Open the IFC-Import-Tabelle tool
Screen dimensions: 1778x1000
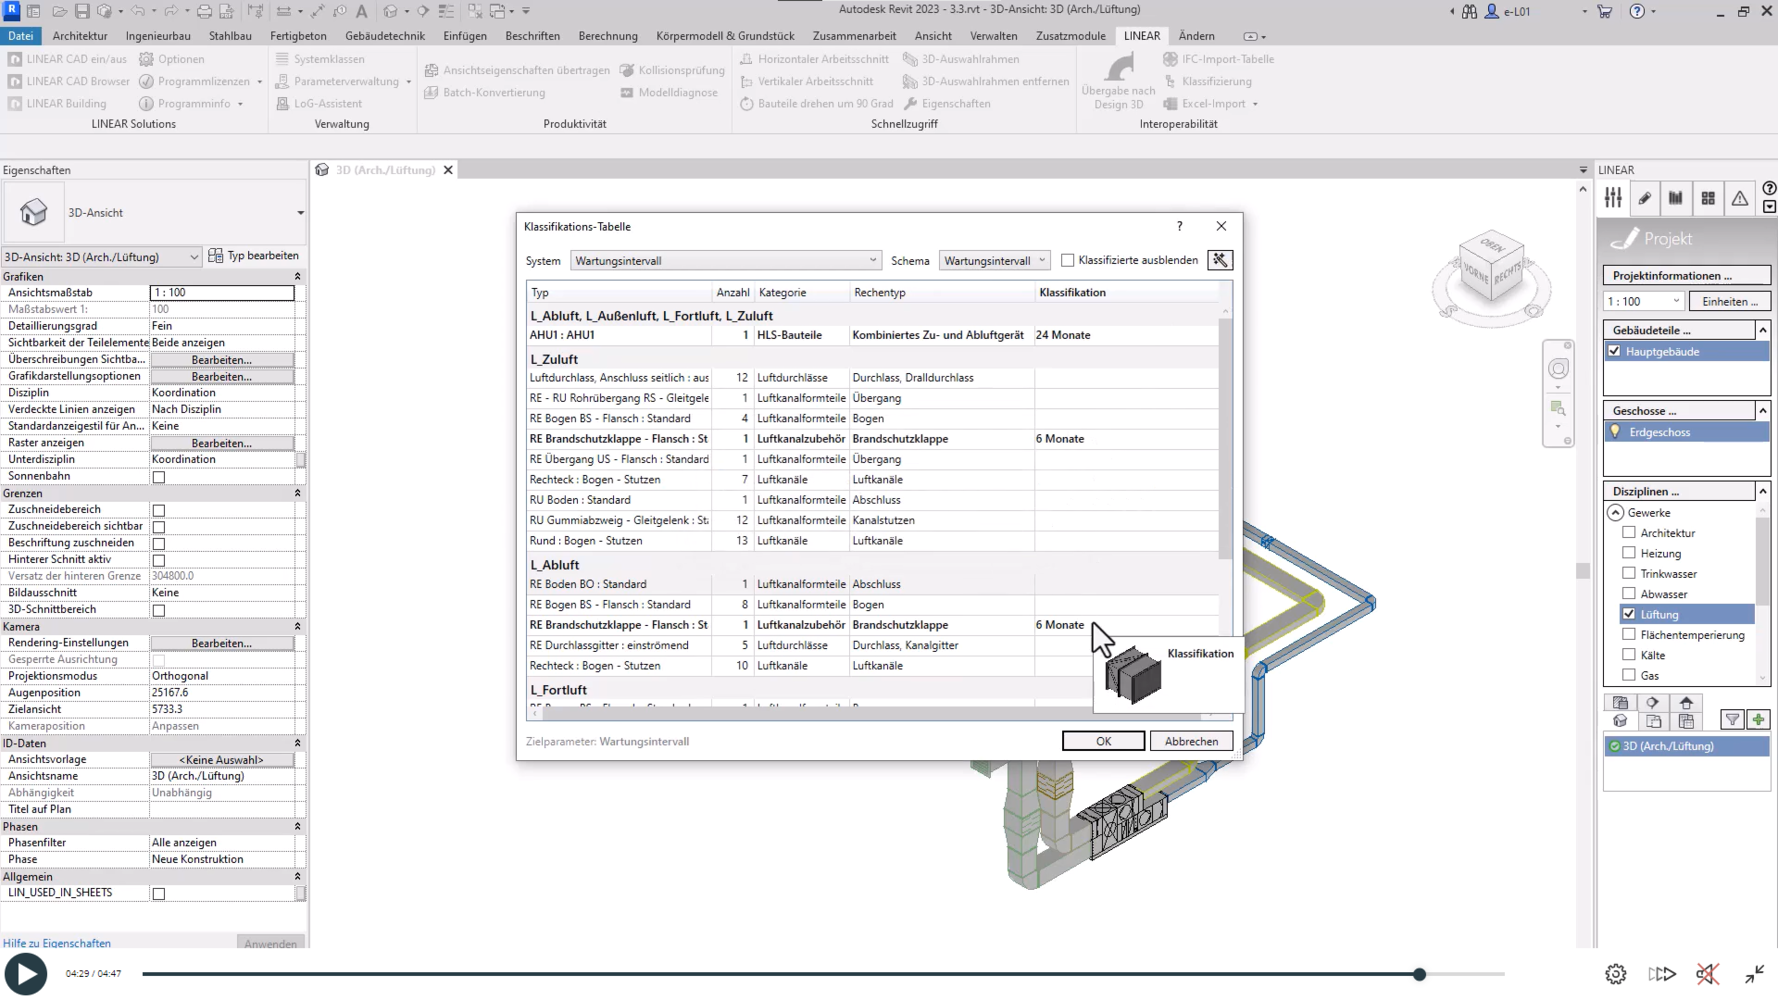pyautogui.click(x=1170, y=59)
